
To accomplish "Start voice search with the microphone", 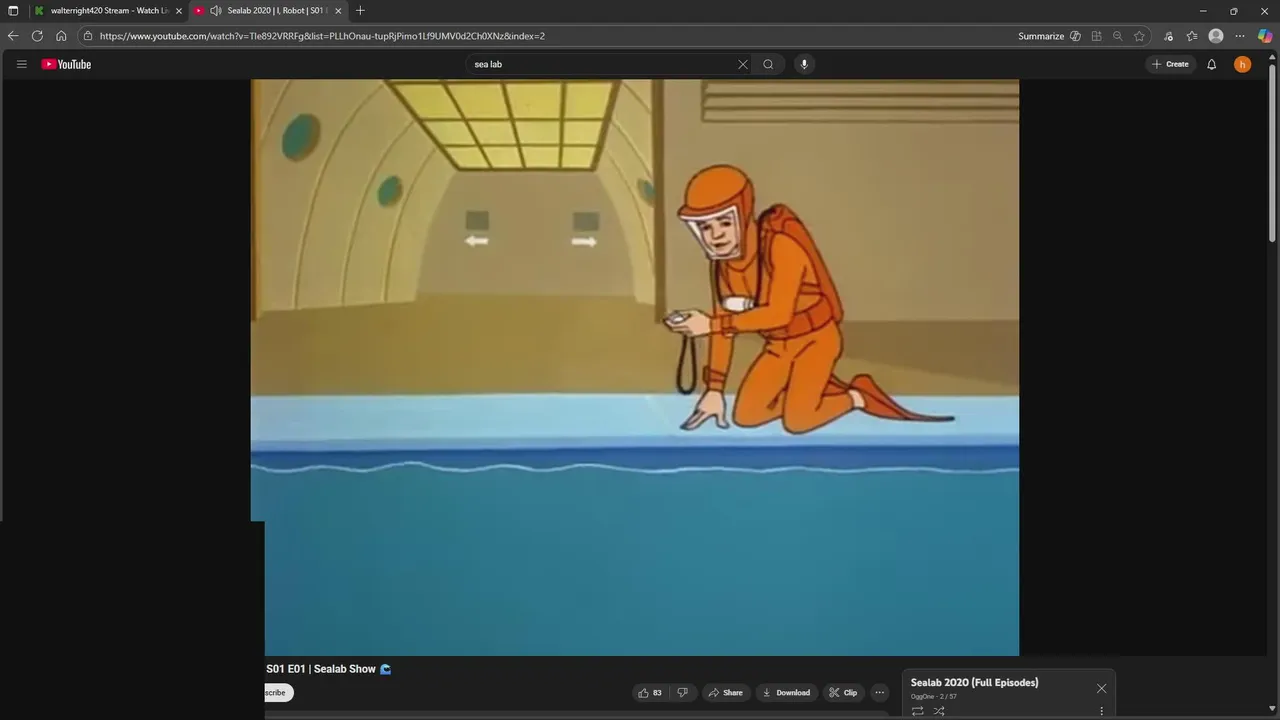I will tap(803, 64).
